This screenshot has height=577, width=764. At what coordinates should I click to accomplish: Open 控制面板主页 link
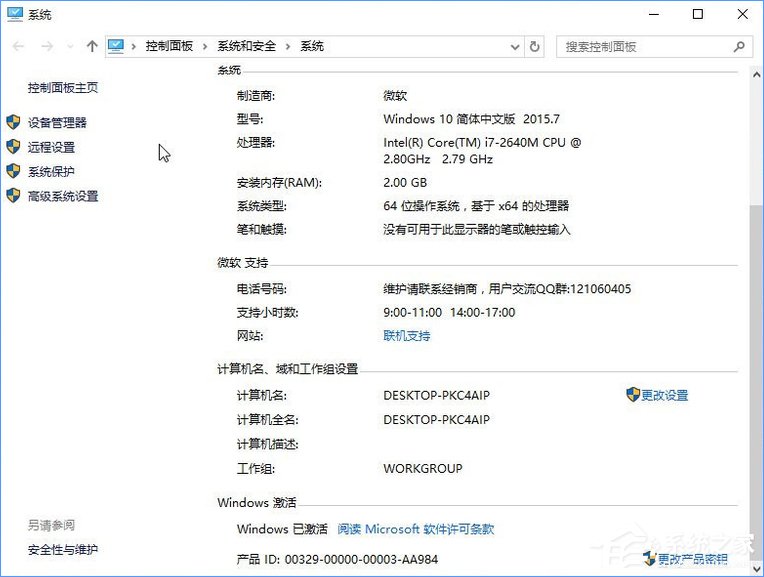63,88
